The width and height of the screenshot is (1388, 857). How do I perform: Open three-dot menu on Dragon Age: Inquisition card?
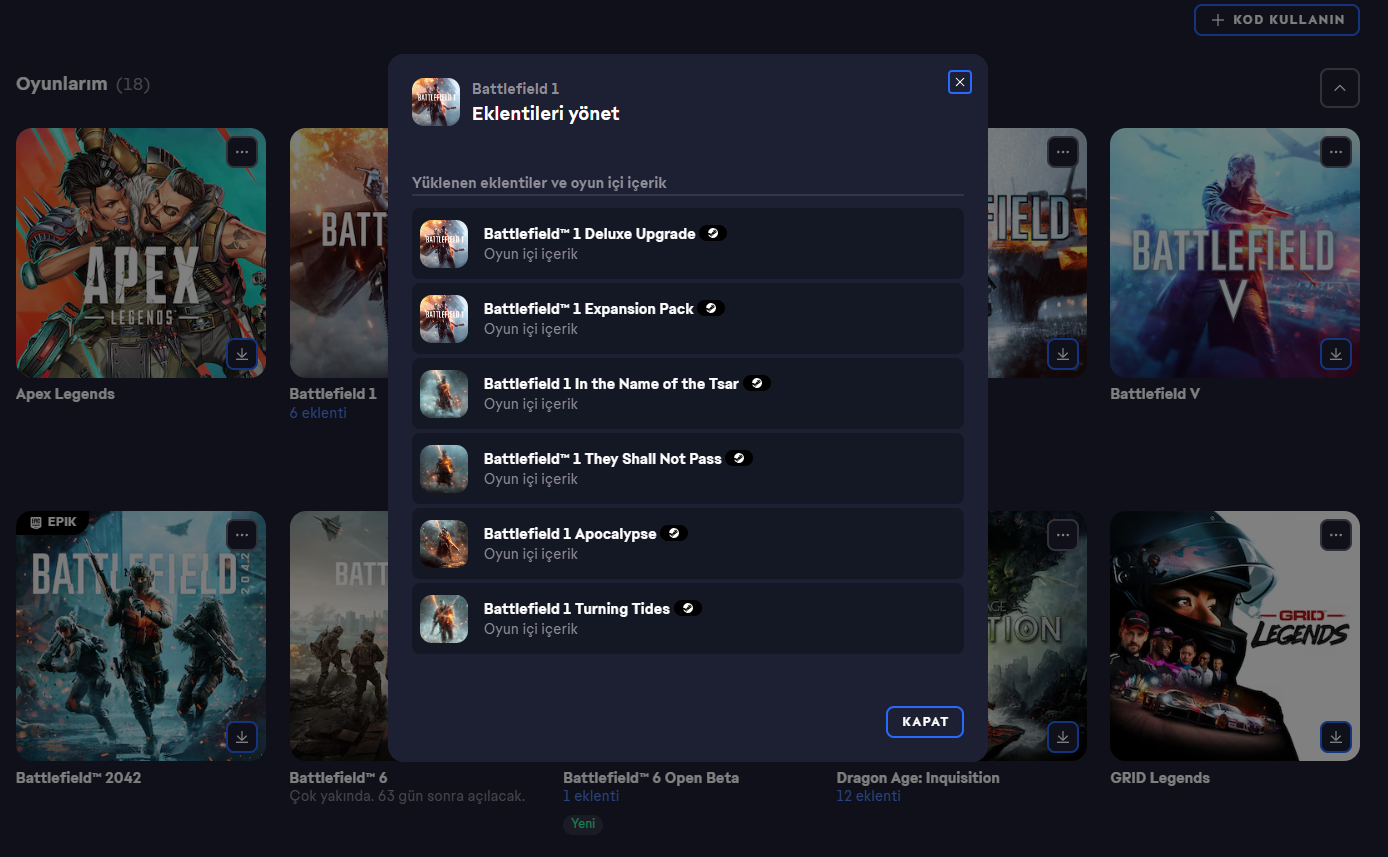(x=1063, y=535)
